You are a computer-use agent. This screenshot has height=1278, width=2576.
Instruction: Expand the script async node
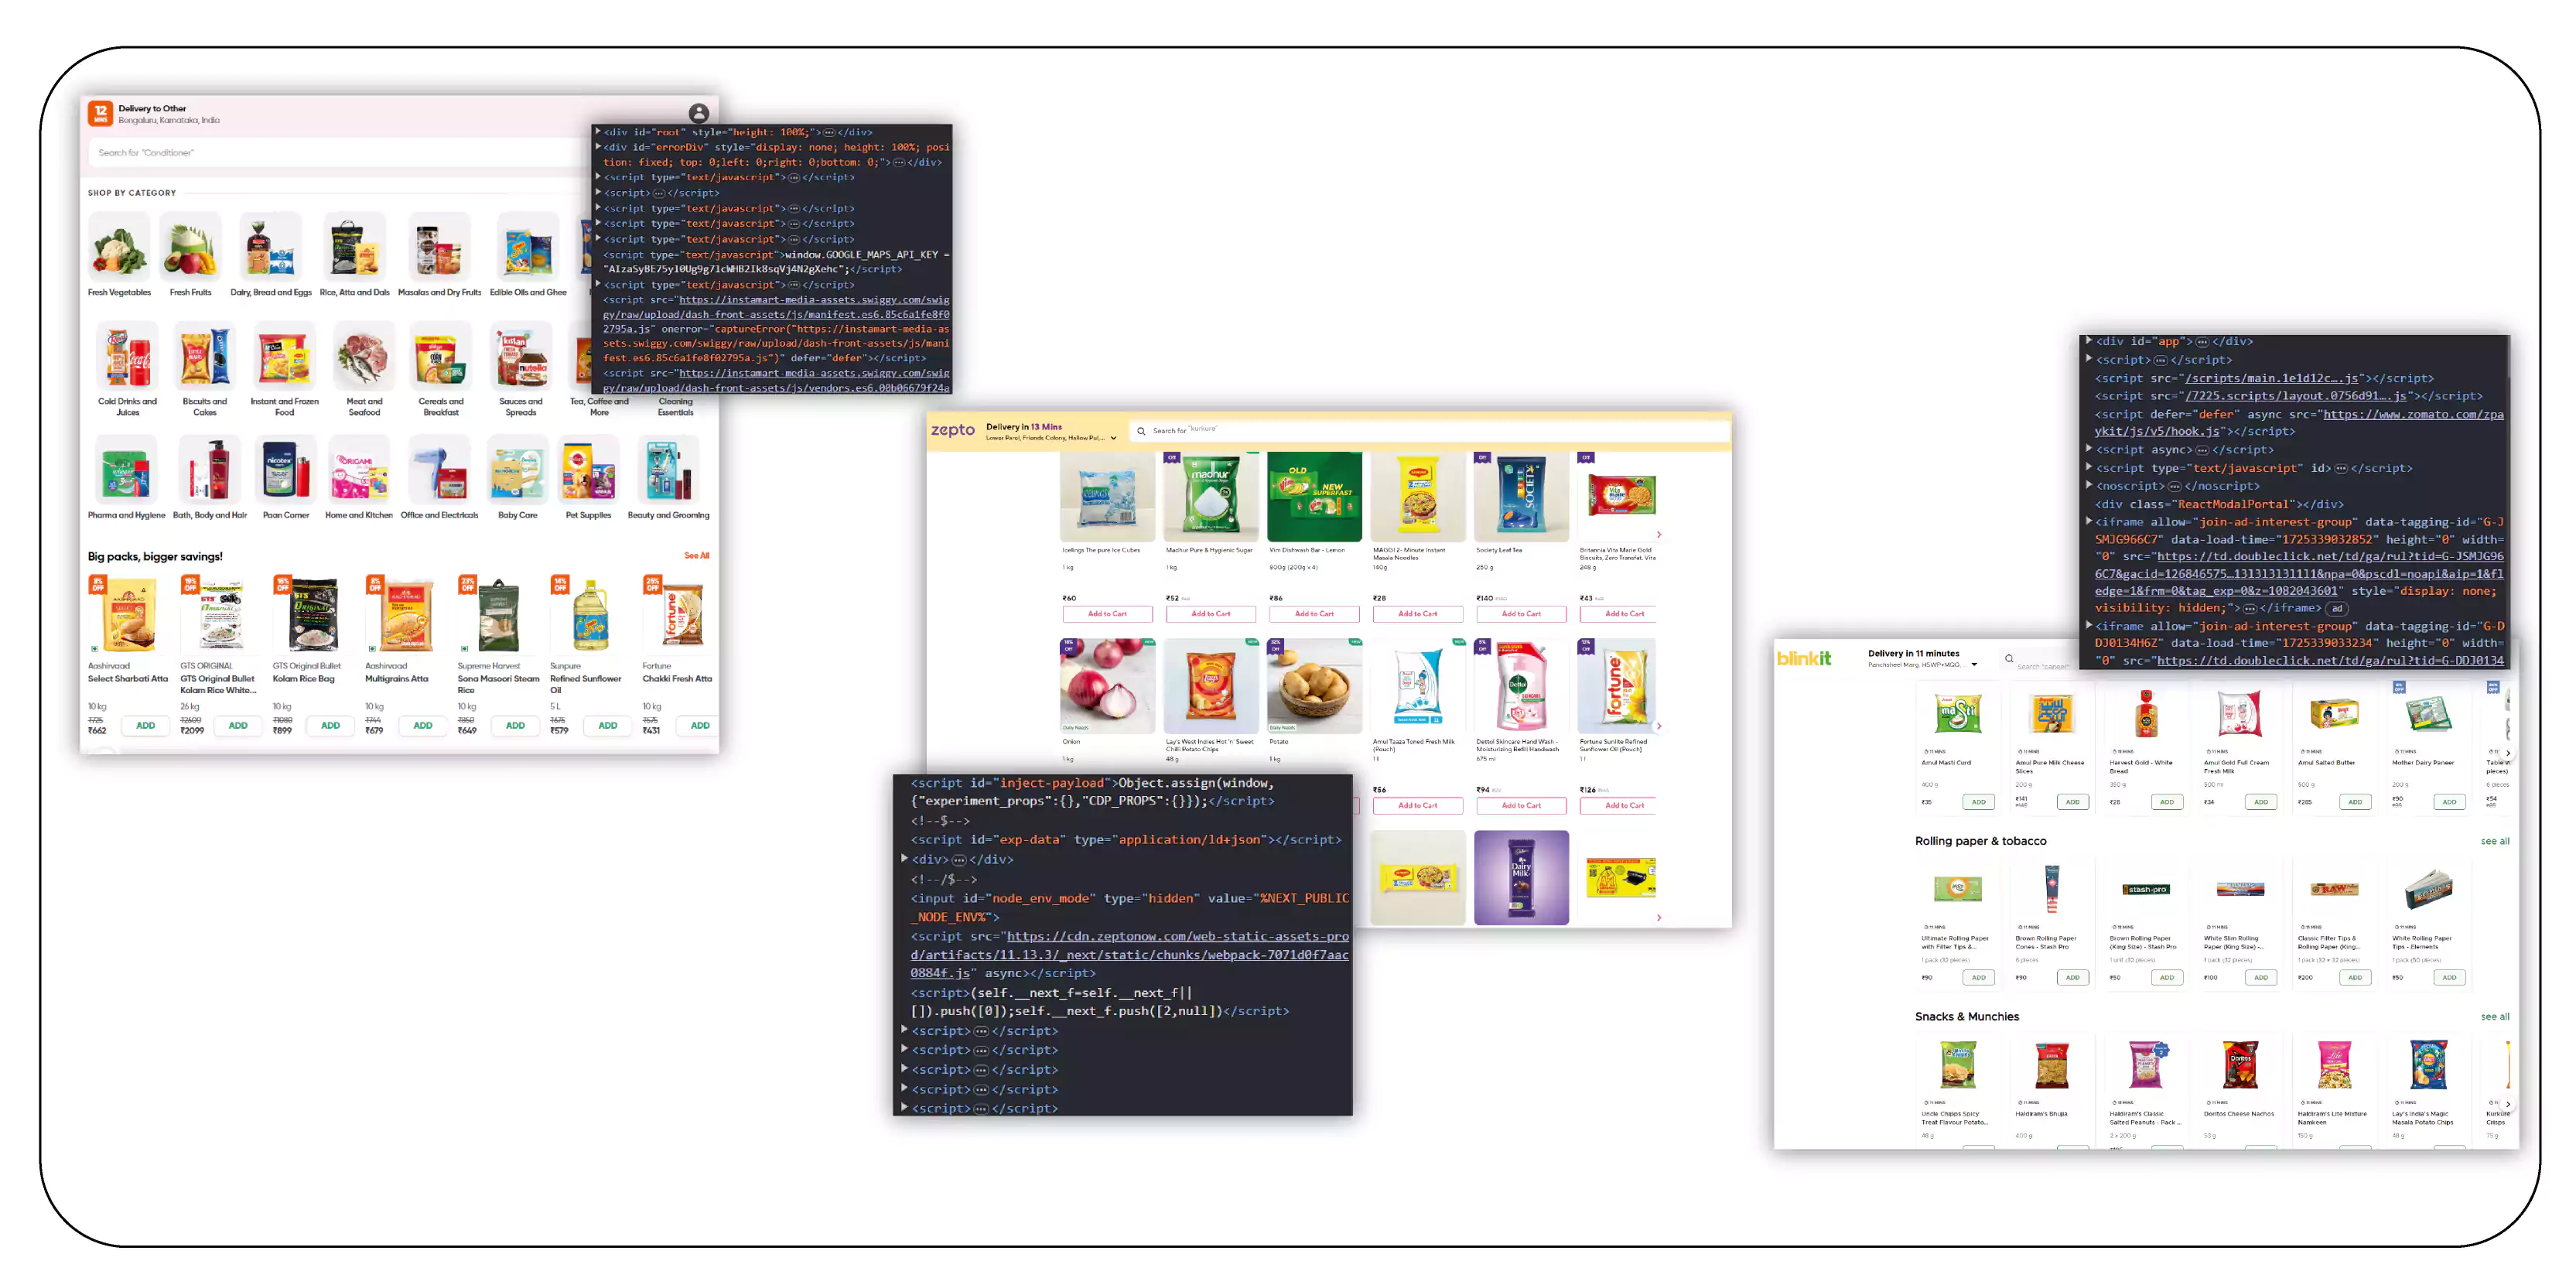[x=2089, y=449]
